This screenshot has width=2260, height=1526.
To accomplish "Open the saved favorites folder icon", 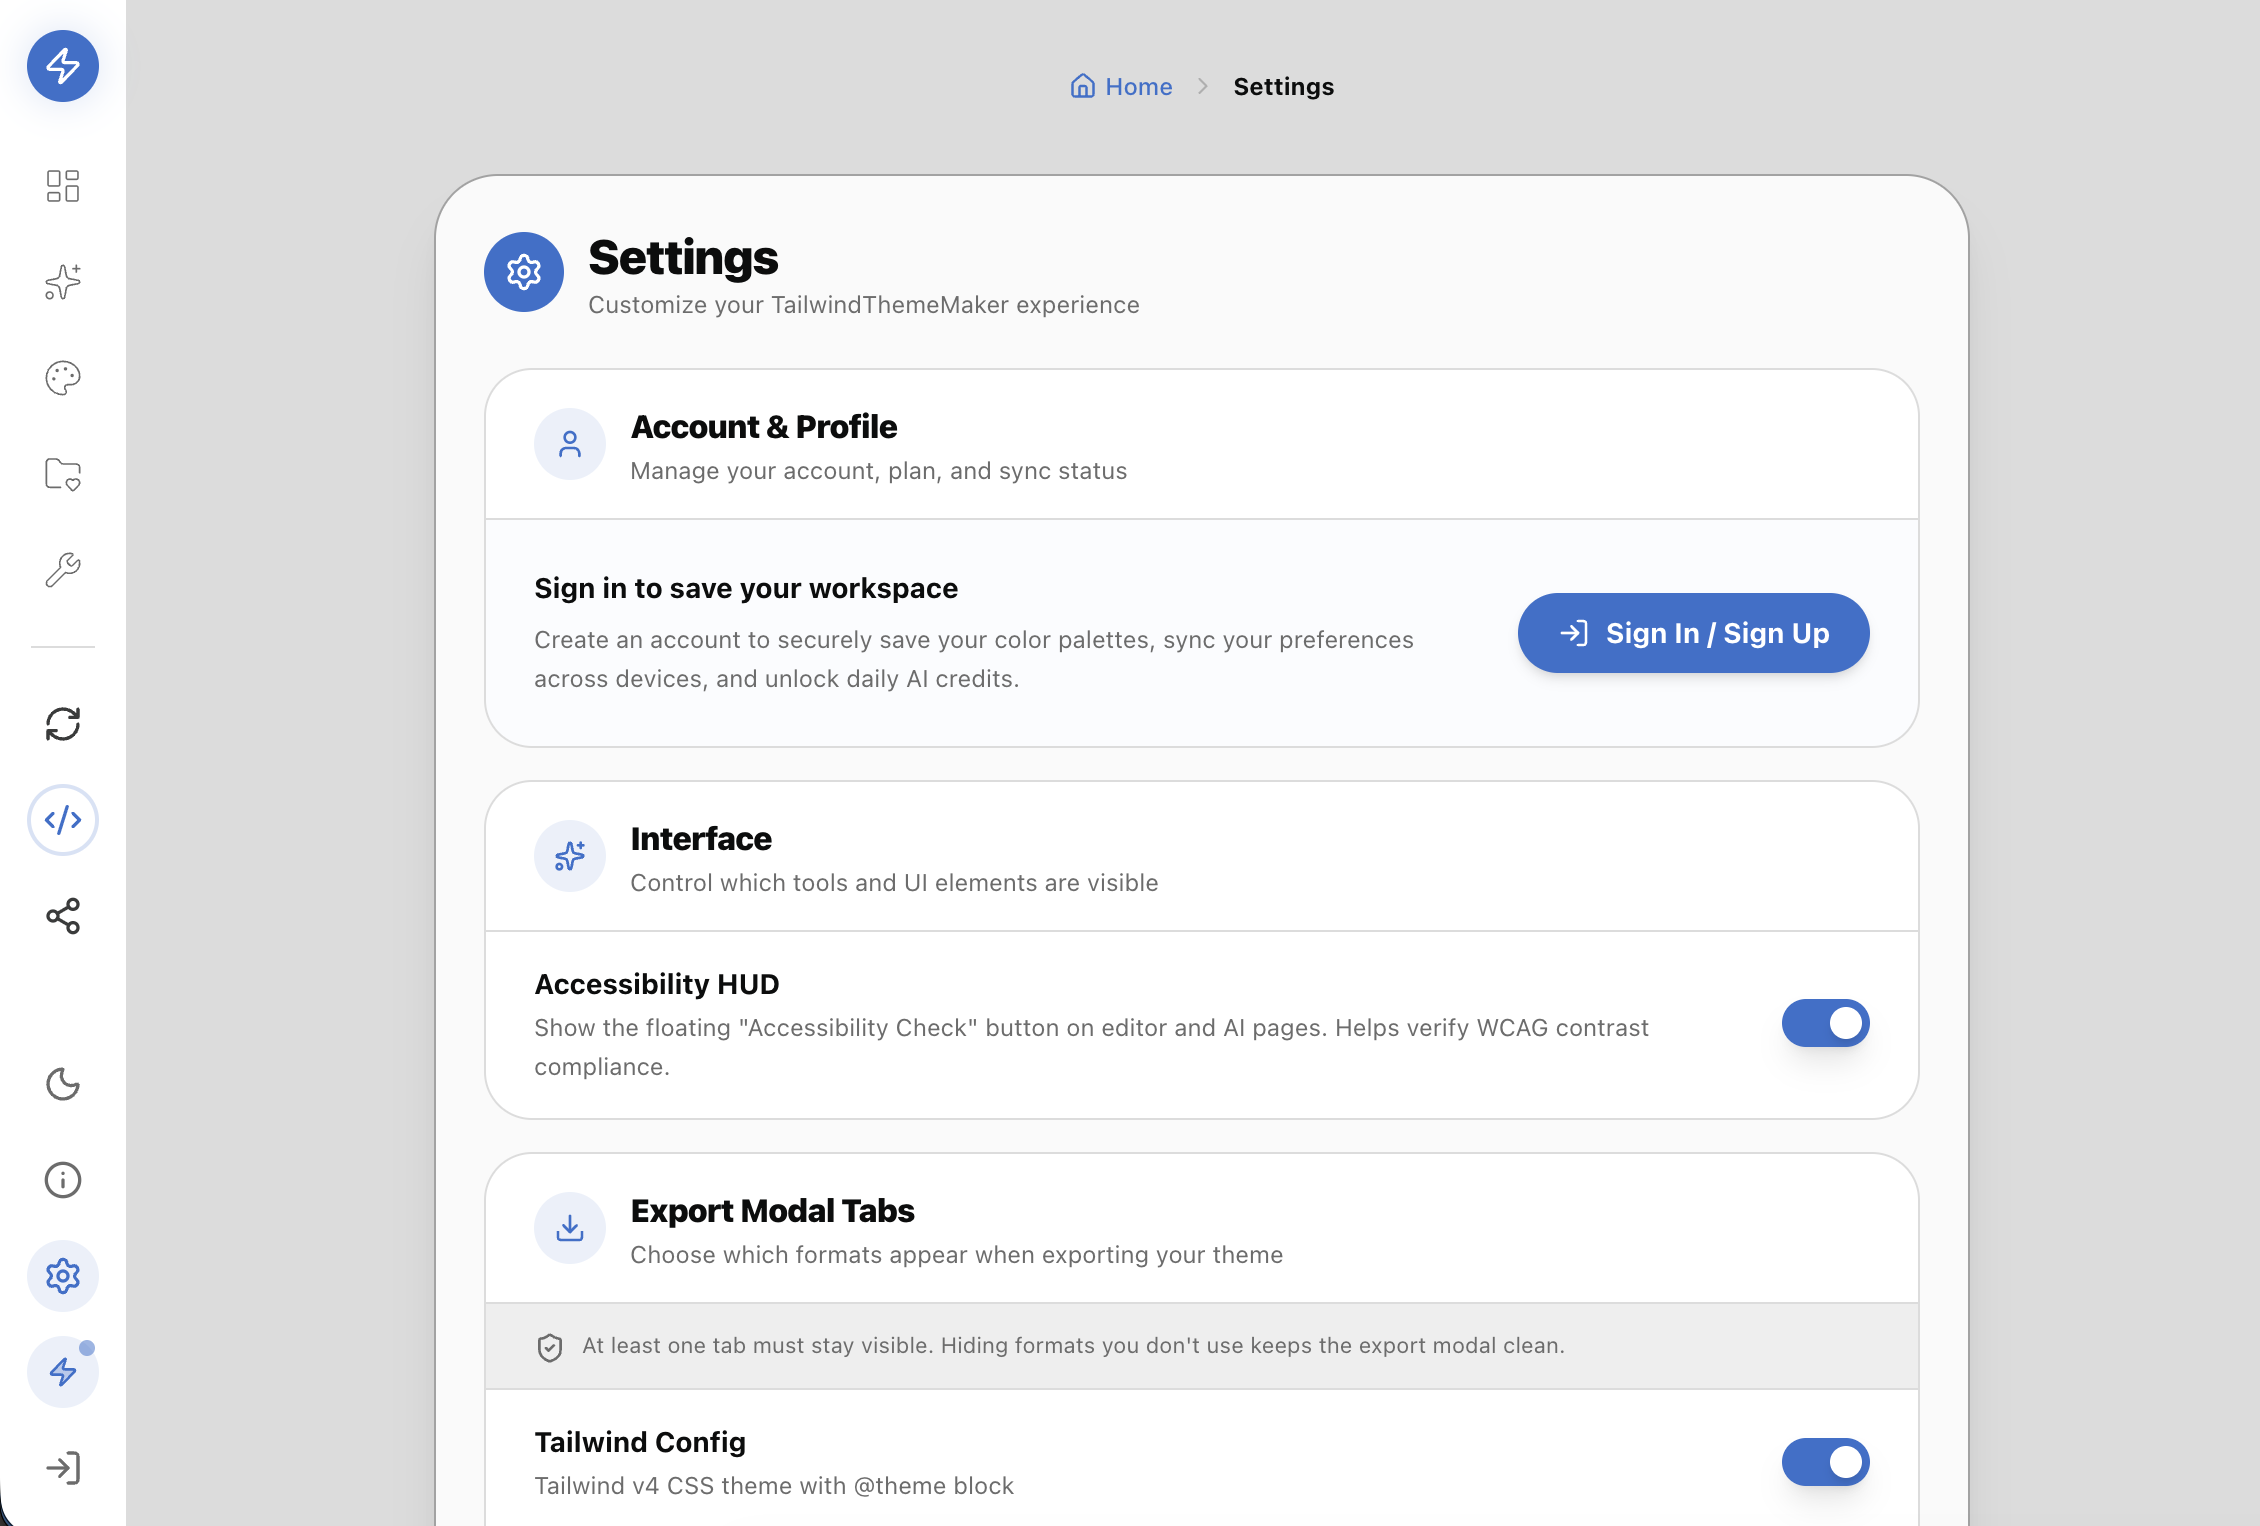I will [x=63, y=474].
